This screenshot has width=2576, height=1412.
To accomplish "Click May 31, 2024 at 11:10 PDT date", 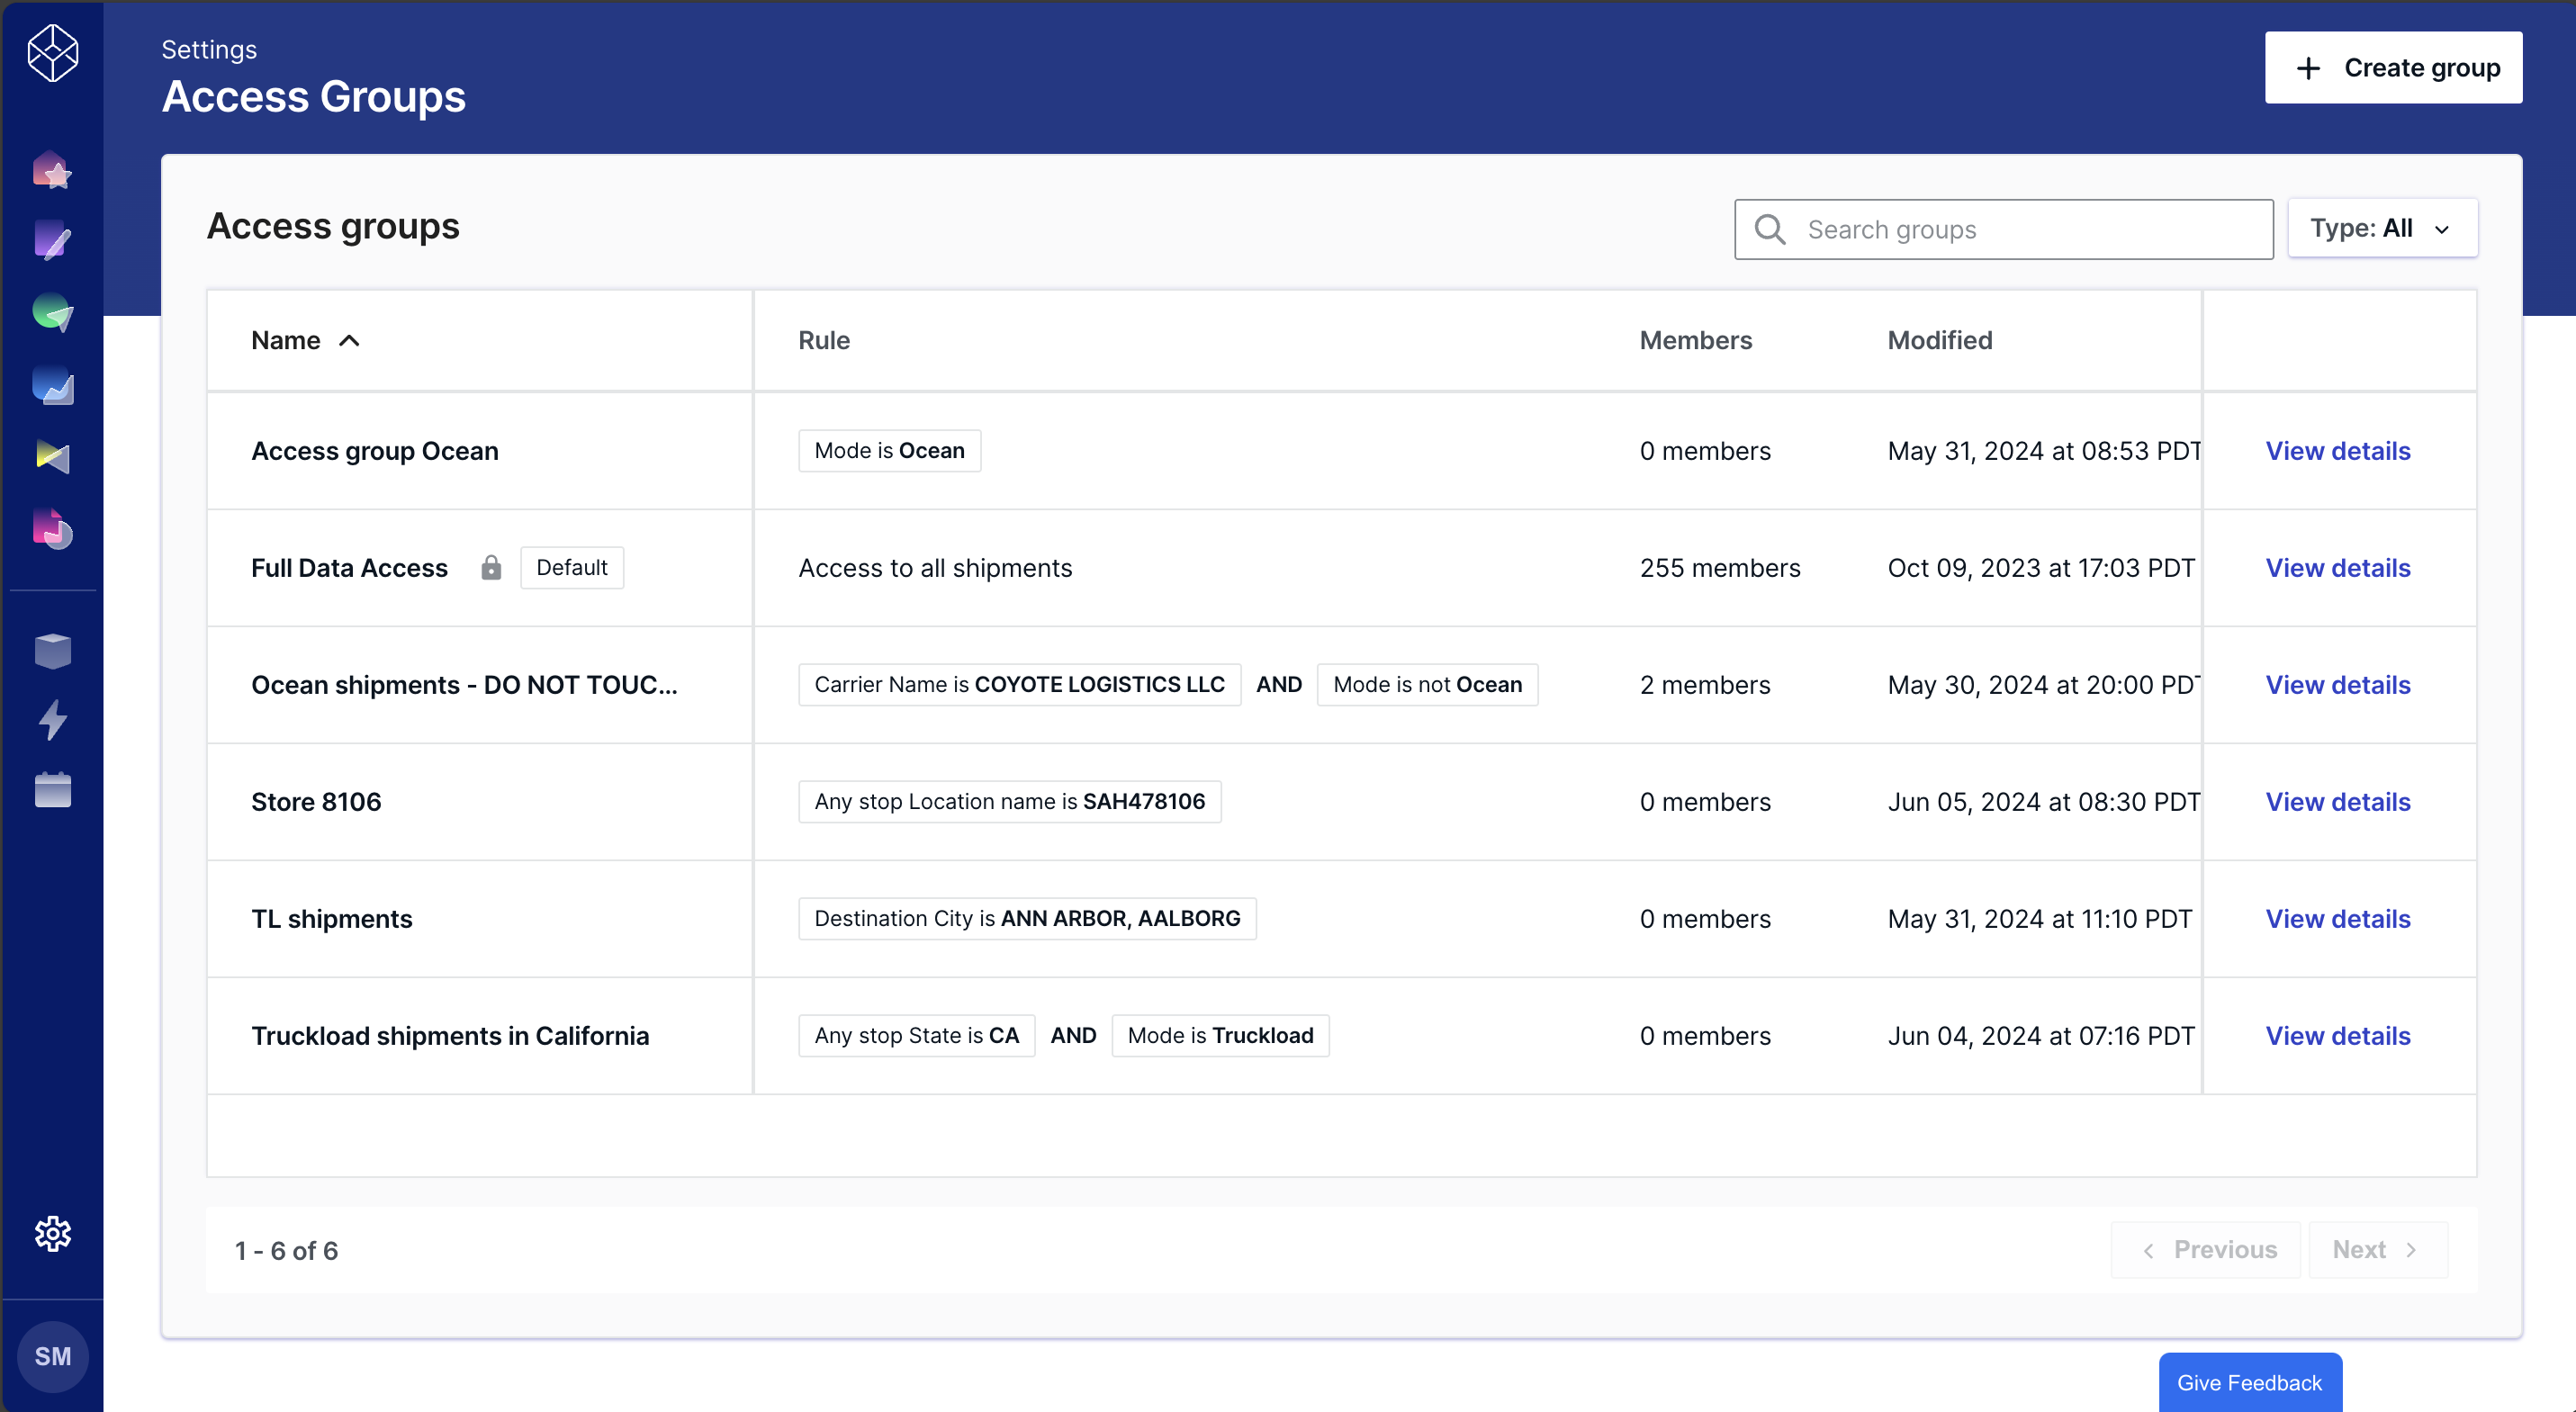I will (2040, 919).
